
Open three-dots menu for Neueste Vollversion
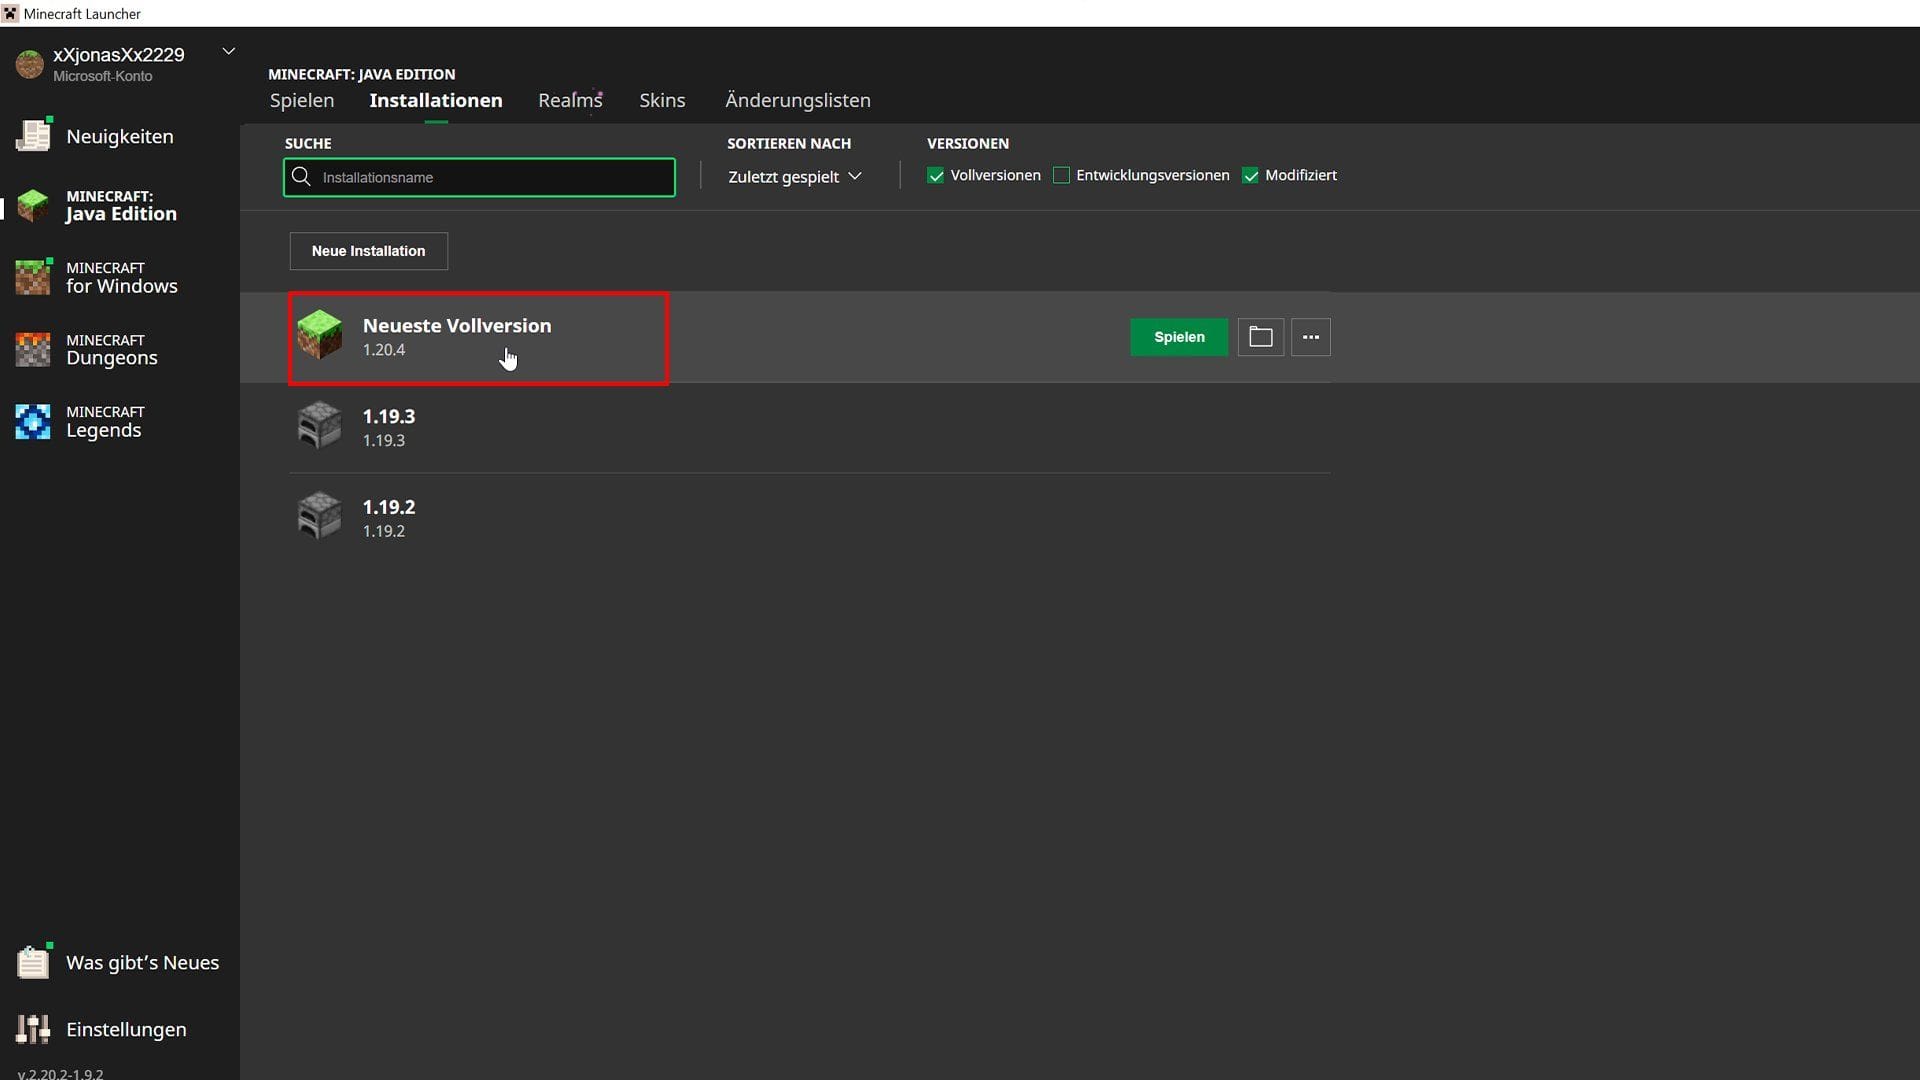(x=1310, y=337)
